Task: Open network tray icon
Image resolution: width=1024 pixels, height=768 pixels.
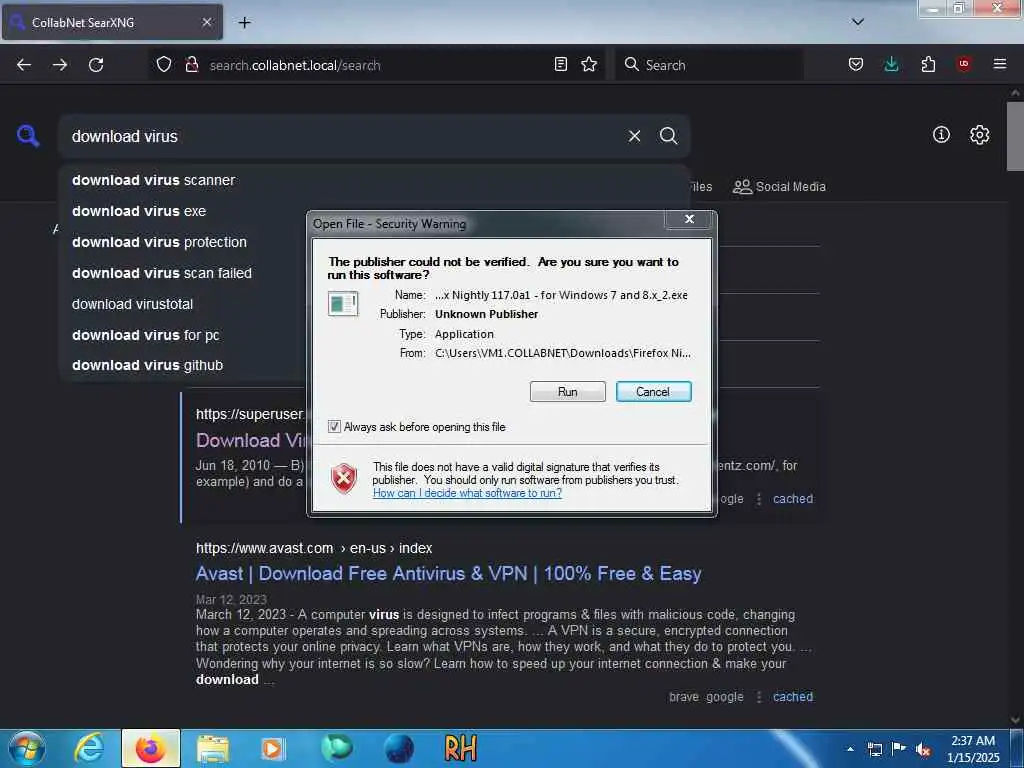Action: [x=875, y=749]
